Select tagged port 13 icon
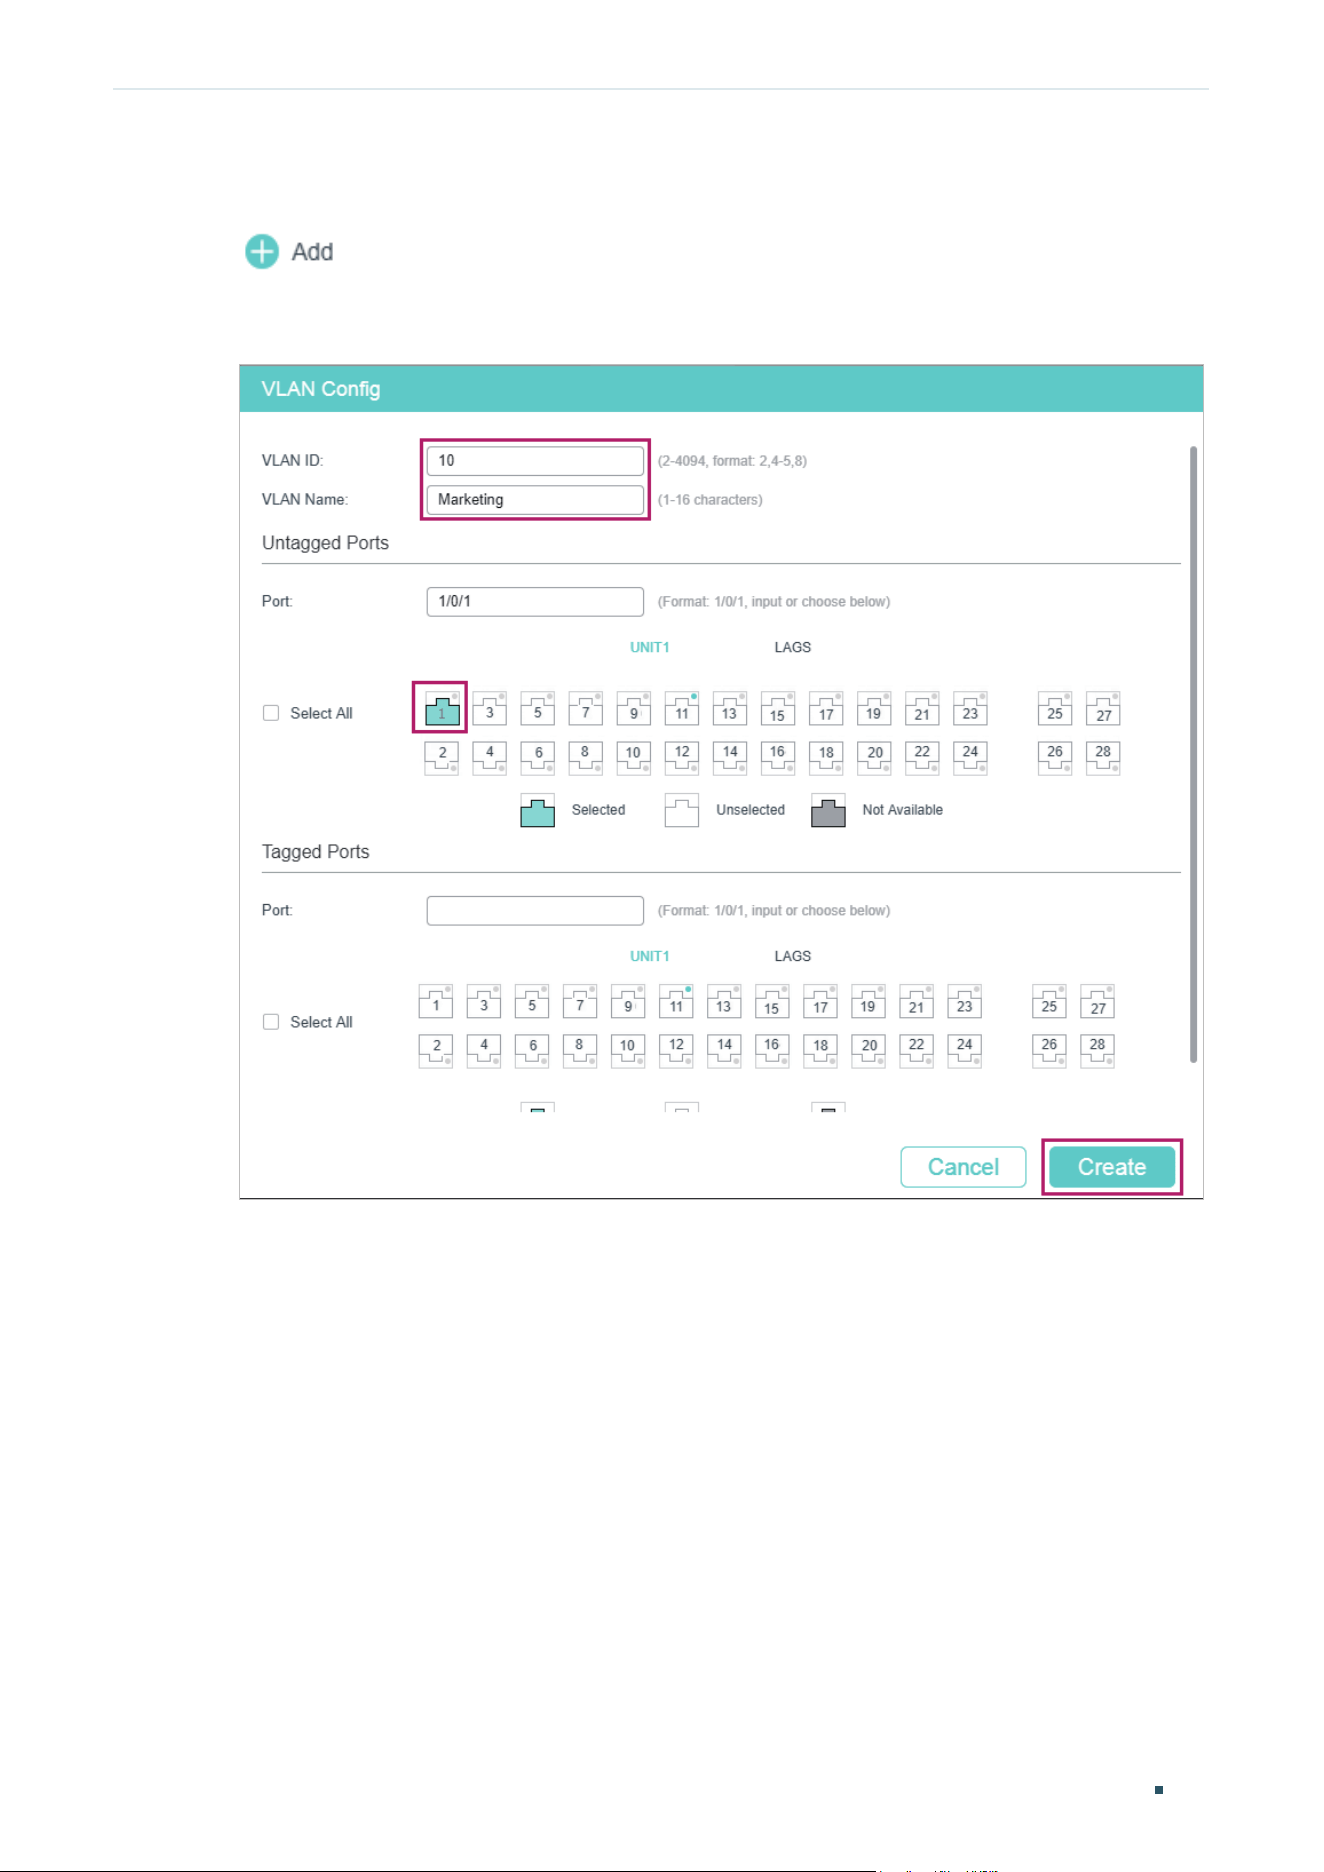1324x1872 pixels. pyautogui.click(x=724, y=1002)
